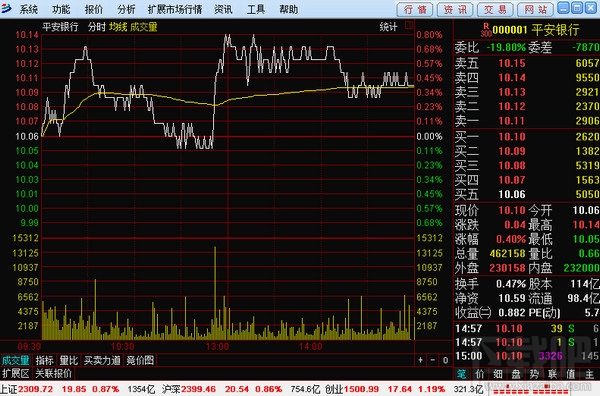
Task: Open the 功能 menu
Action: pyautogui.click(x=61, y=9)
